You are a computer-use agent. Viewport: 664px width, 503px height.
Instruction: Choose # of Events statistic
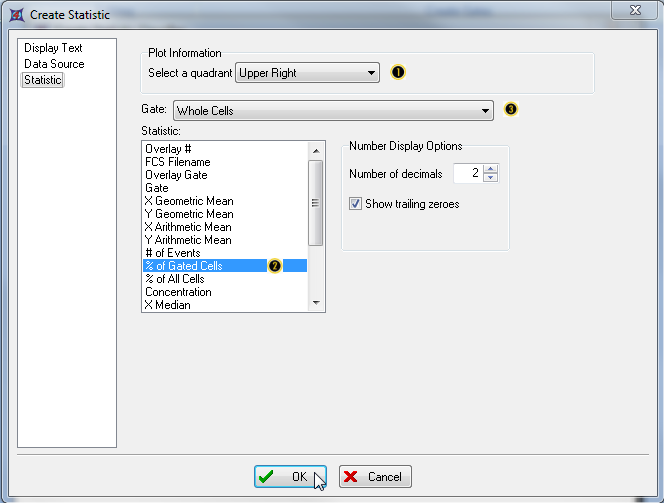pos(225,253)
